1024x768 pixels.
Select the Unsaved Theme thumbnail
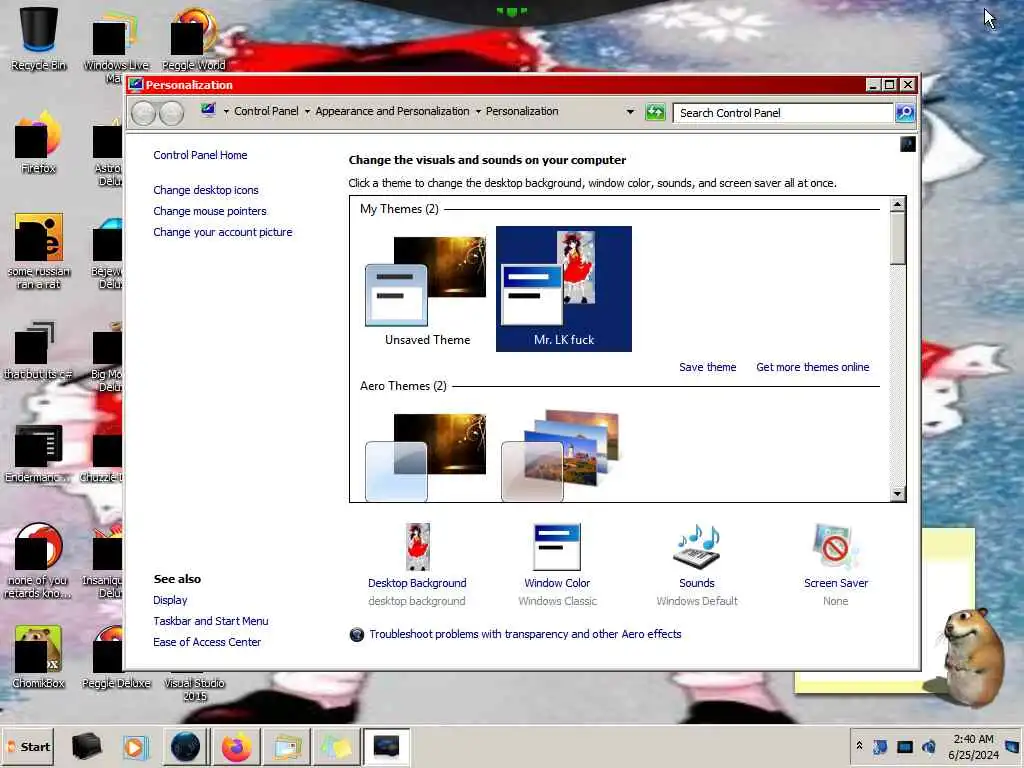[x=427, y=289]
